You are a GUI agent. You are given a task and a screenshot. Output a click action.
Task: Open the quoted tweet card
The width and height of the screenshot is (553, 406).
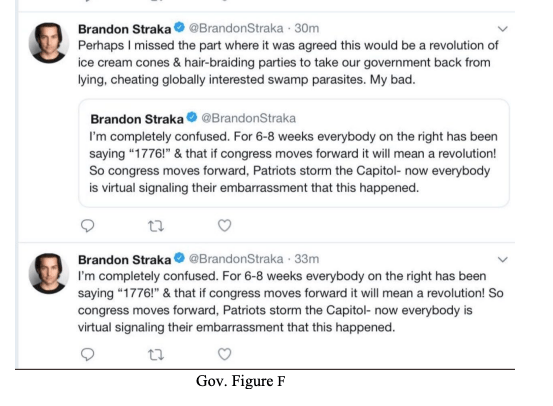294,153
